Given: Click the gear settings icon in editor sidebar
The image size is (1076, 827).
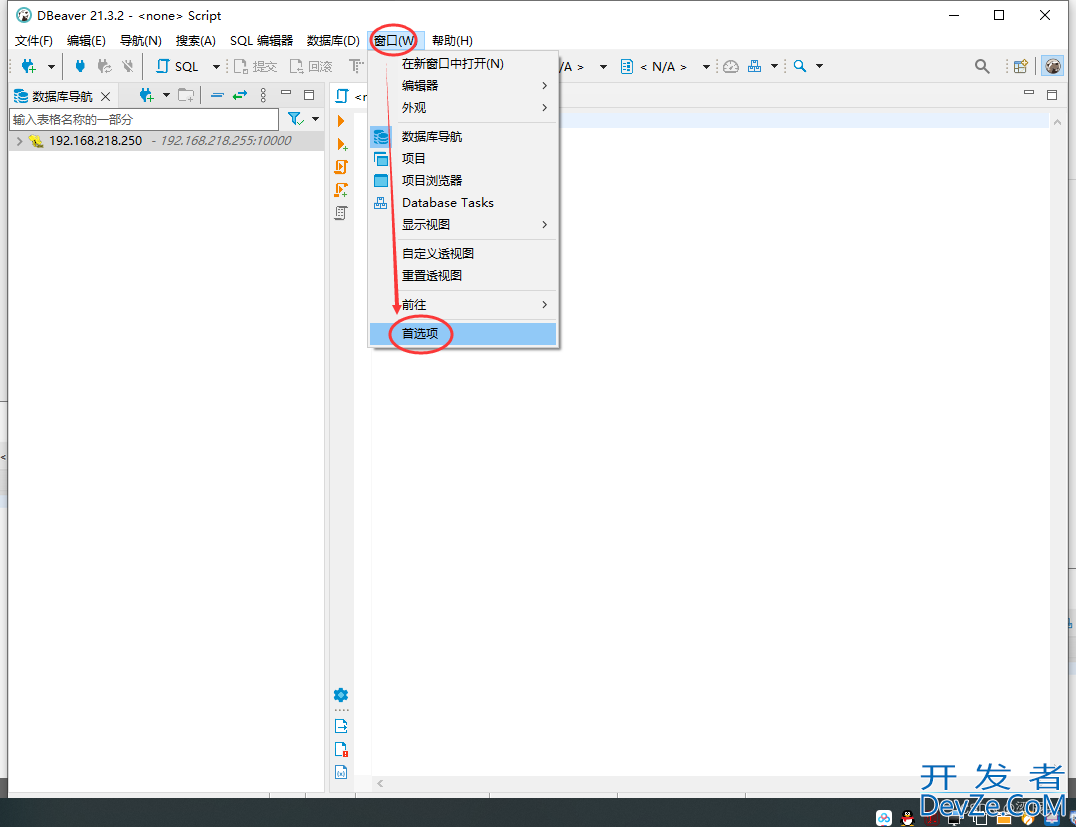Looking at the screenshot, I should [x=341, y=695].
